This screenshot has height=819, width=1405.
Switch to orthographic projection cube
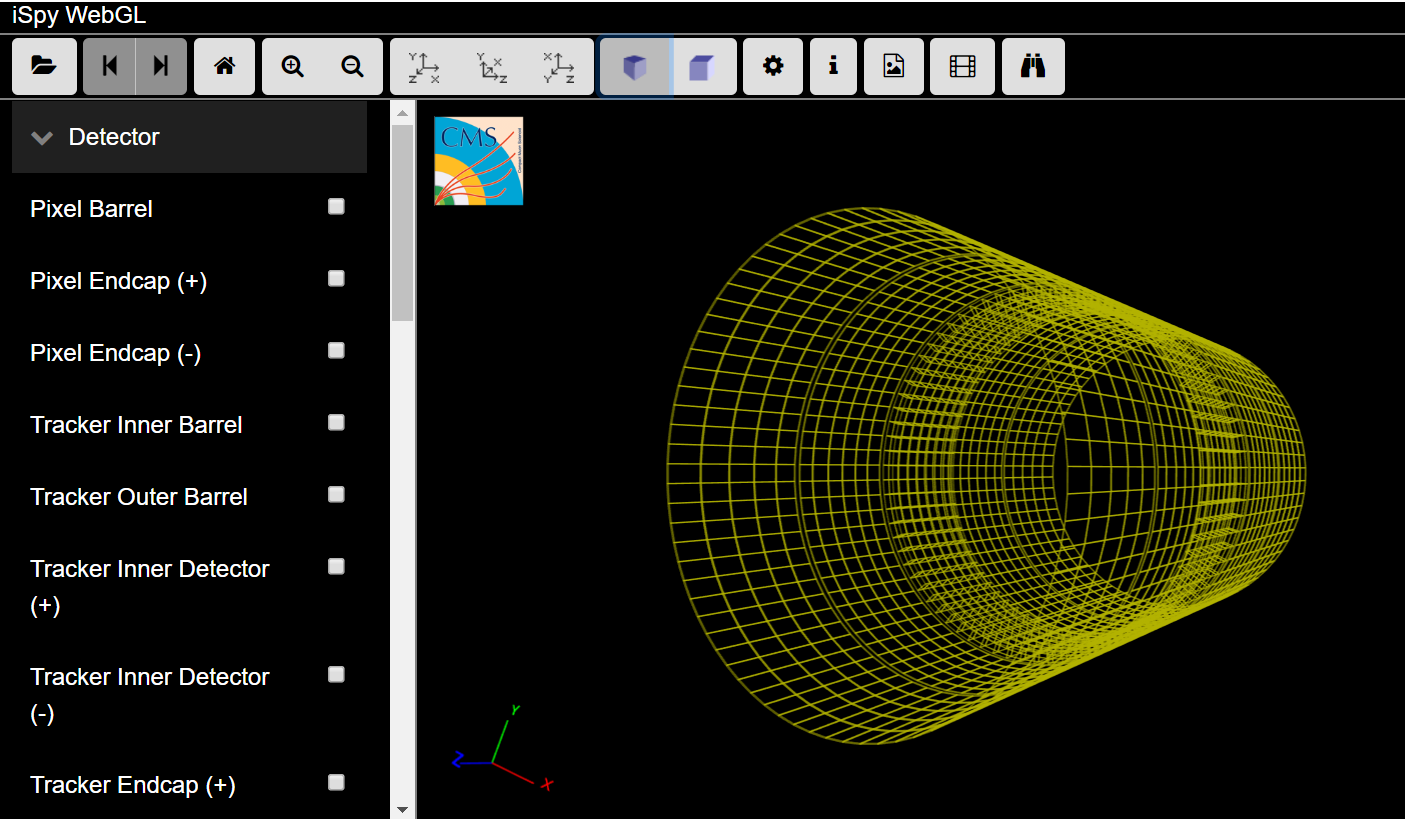point(703,67)
